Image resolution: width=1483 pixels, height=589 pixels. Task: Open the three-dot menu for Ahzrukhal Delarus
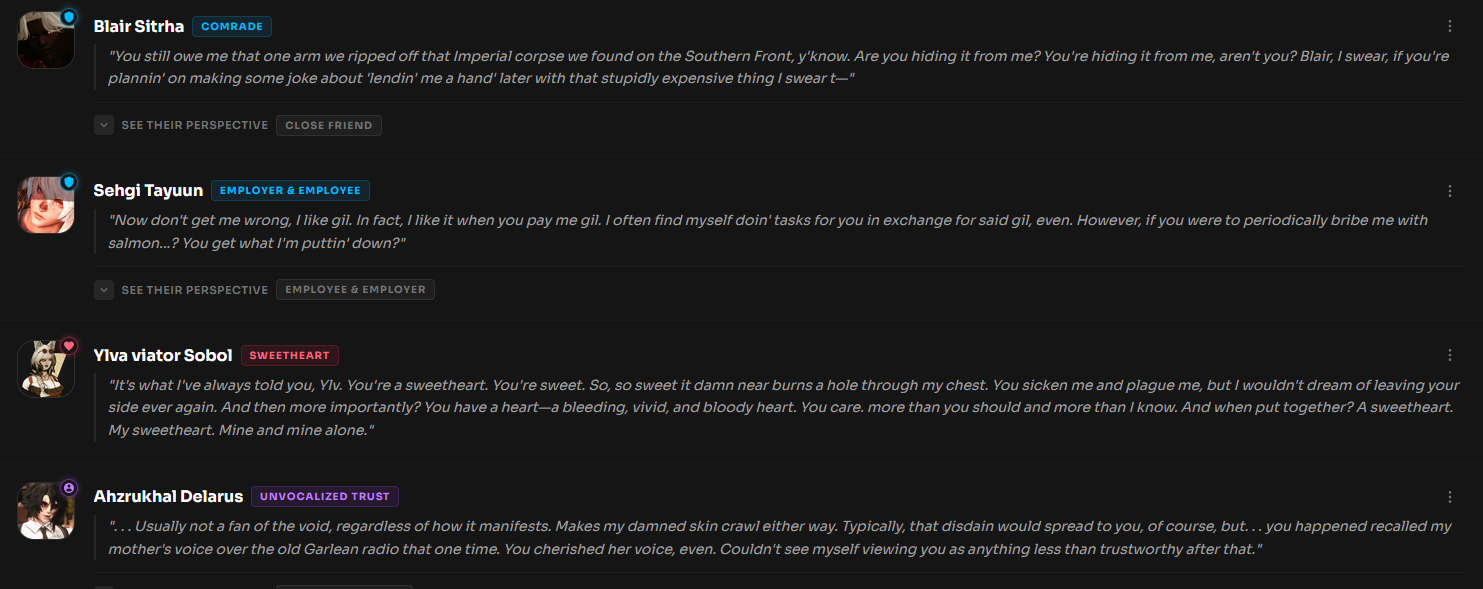(1450, 497)
